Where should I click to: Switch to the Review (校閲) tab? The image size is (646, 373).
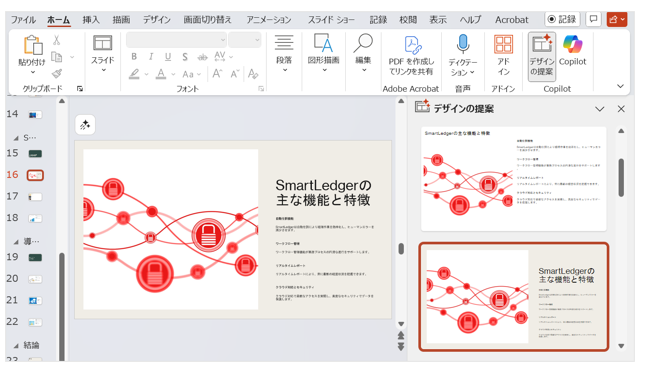[x=408, y=20]
